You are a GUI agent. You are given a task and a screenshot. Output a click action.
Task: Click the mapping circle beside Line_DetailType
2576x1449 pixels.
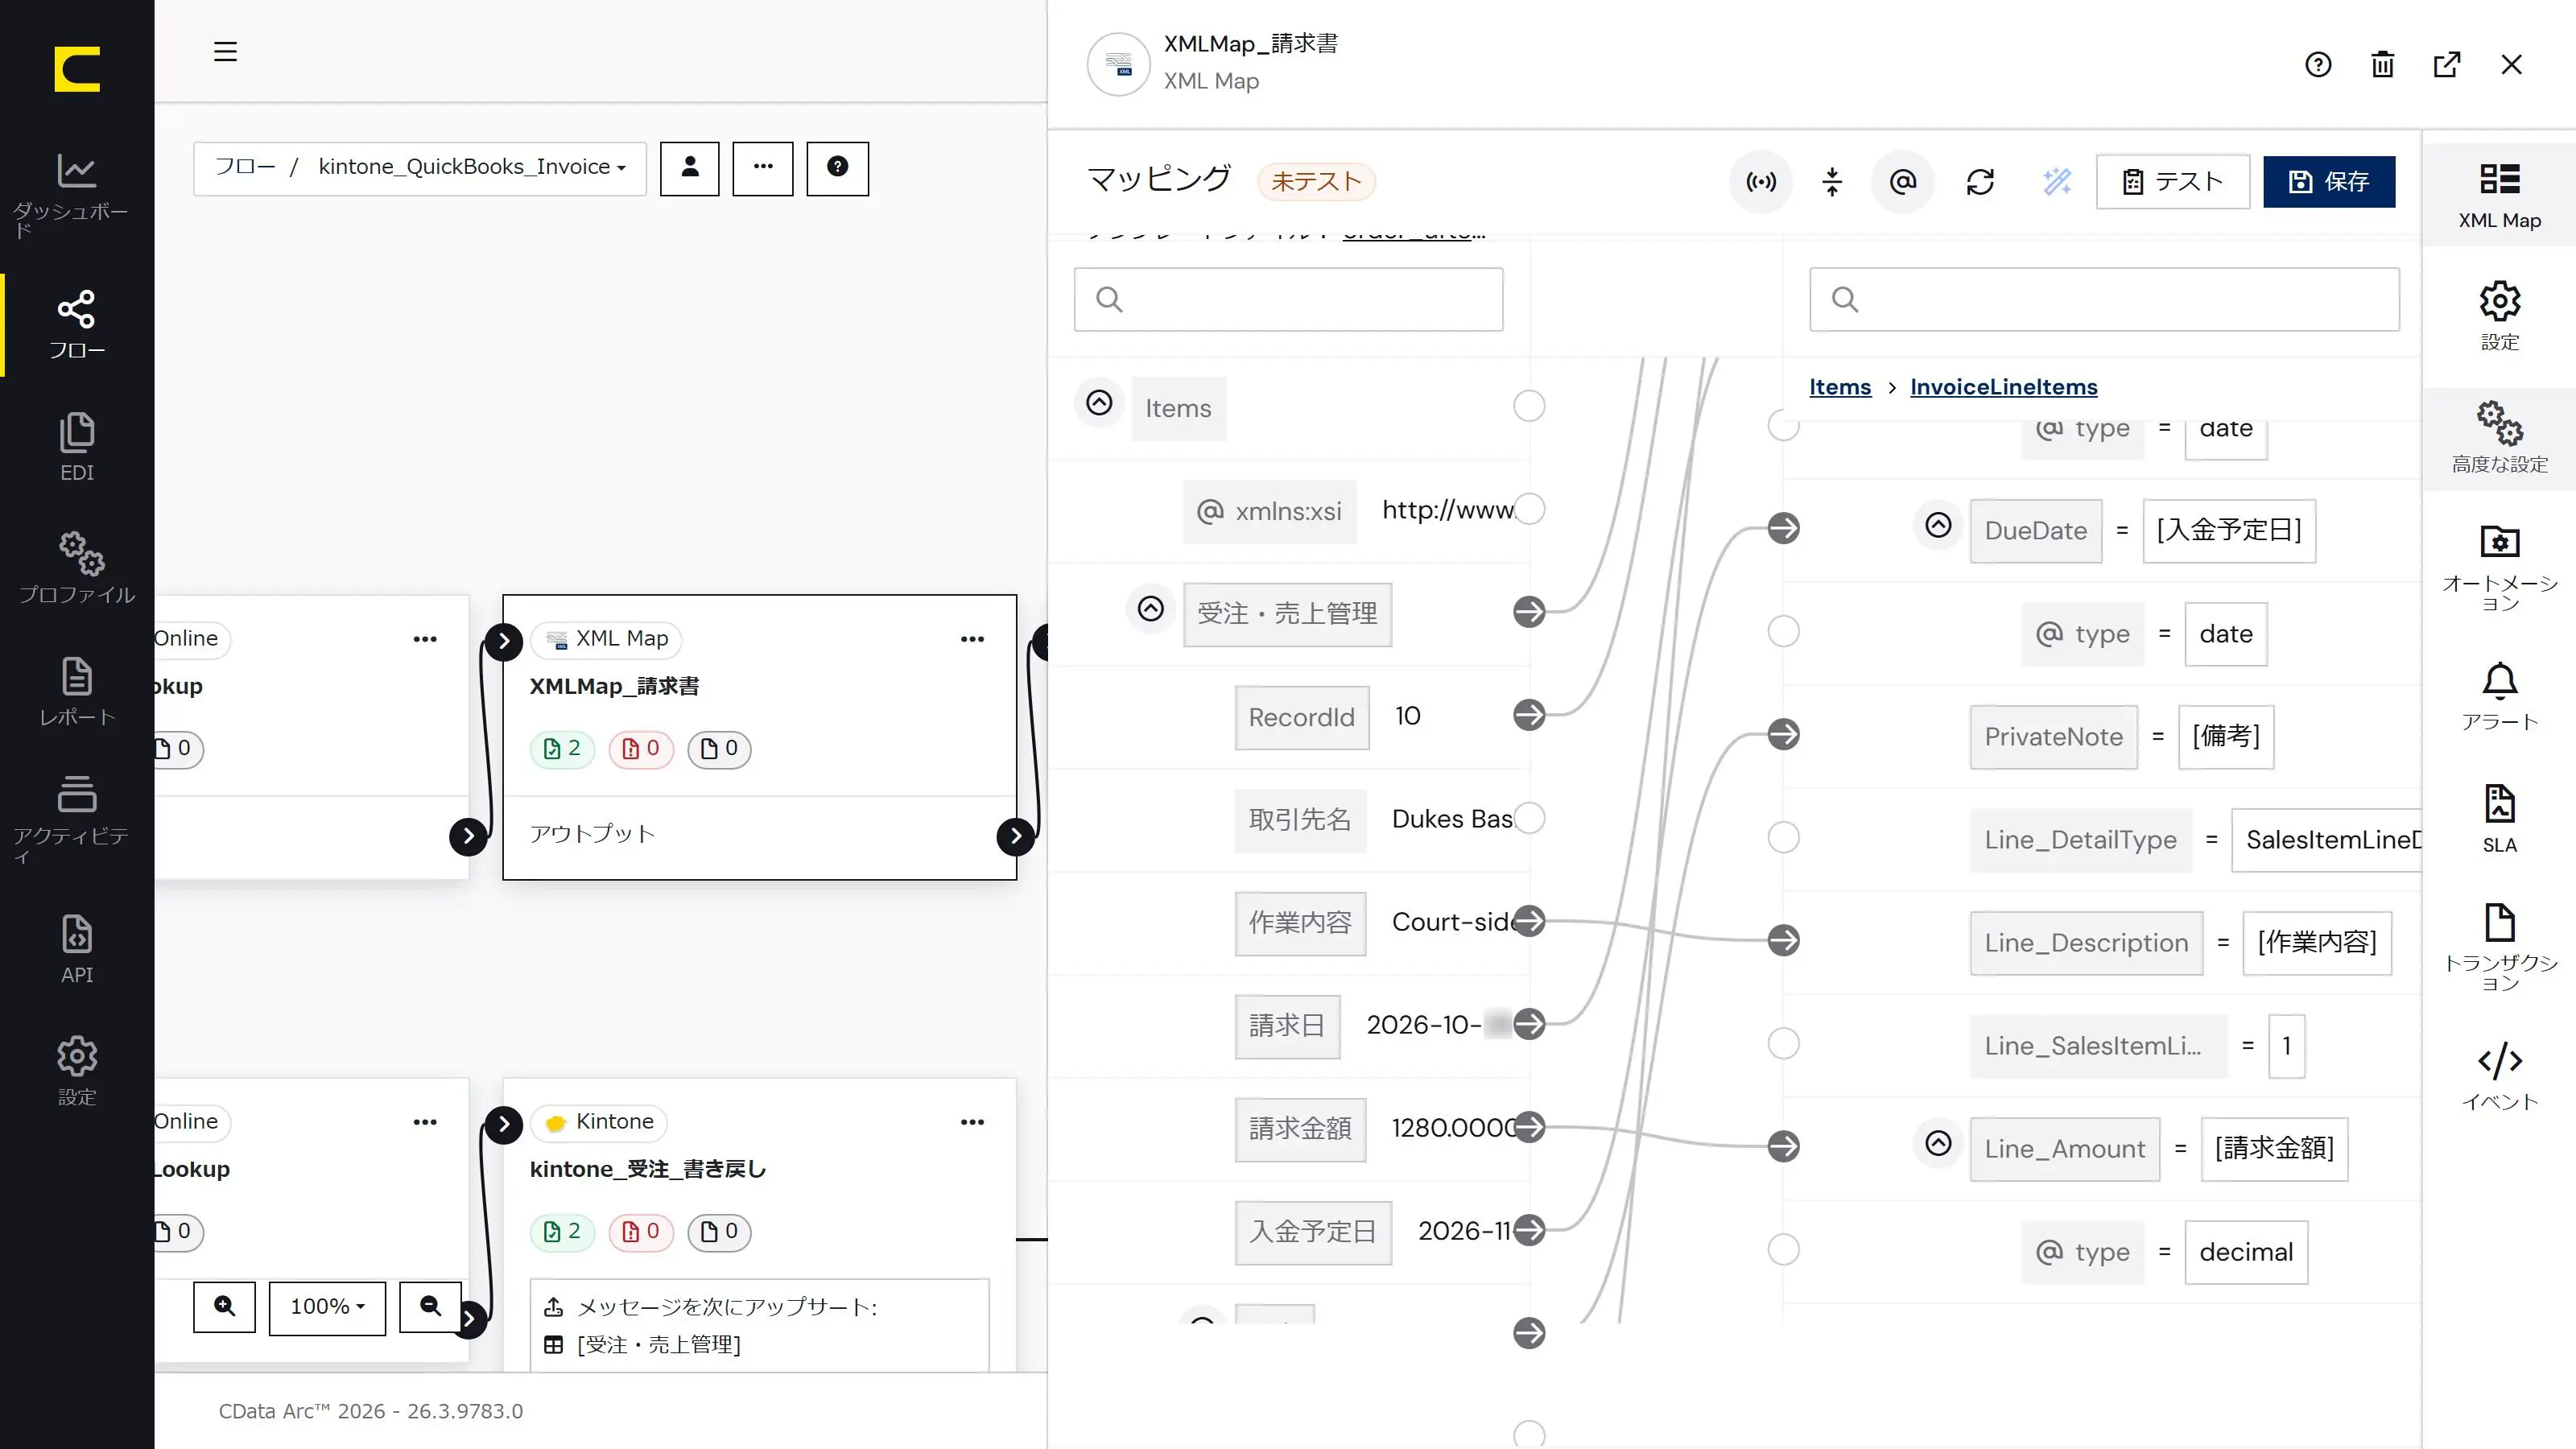click(x=1783, y=837)
